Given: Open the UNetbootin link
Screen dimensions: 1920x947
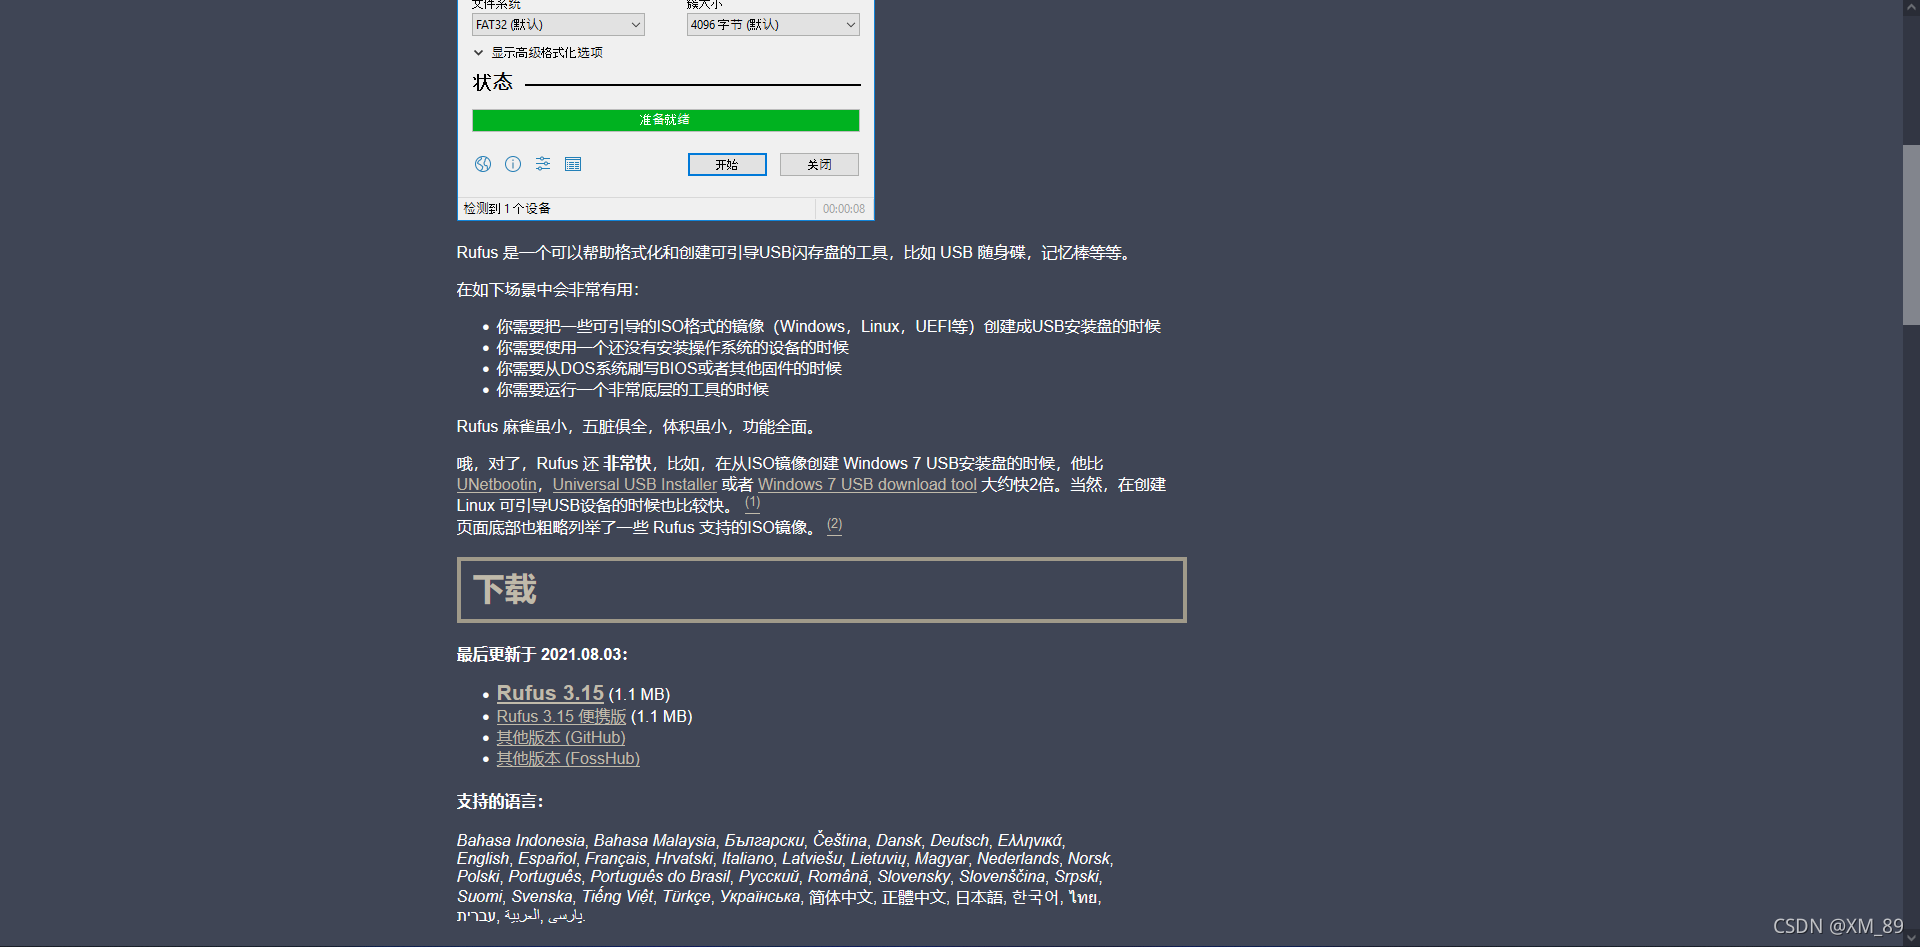Looking at the screenshot, I should [x=496, y=485].
